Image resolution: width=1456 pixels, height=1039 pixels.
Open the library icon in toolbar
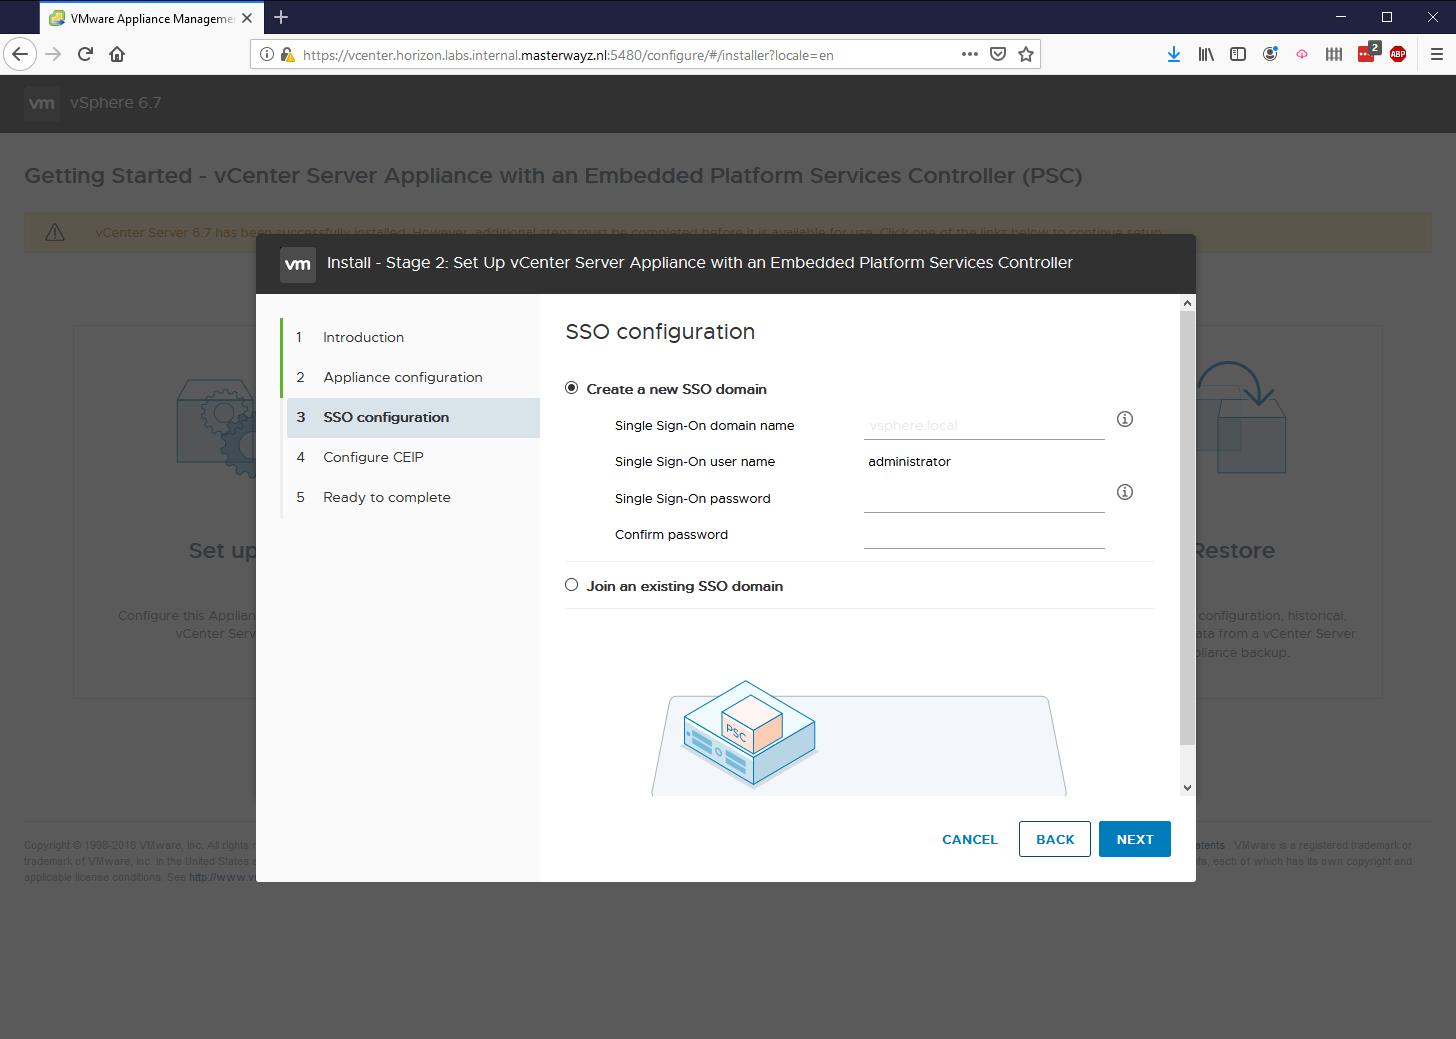pos(1206,54)
